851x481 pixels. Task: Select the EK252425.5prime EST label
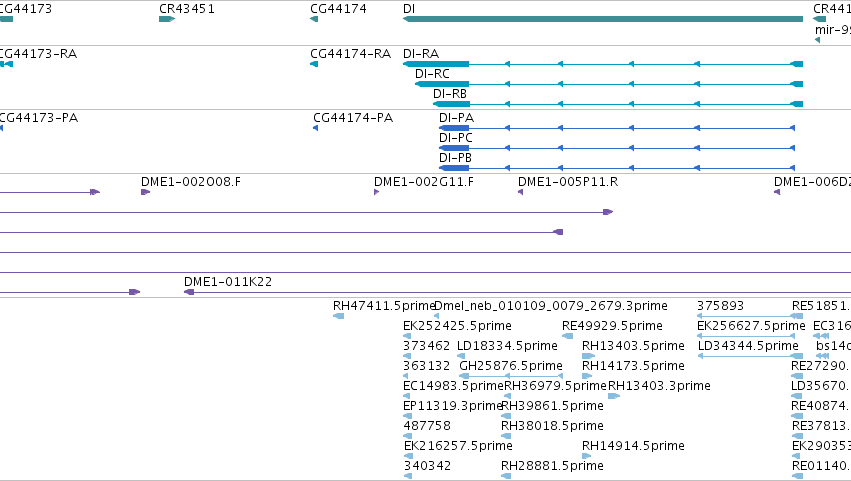click(458, 326)
